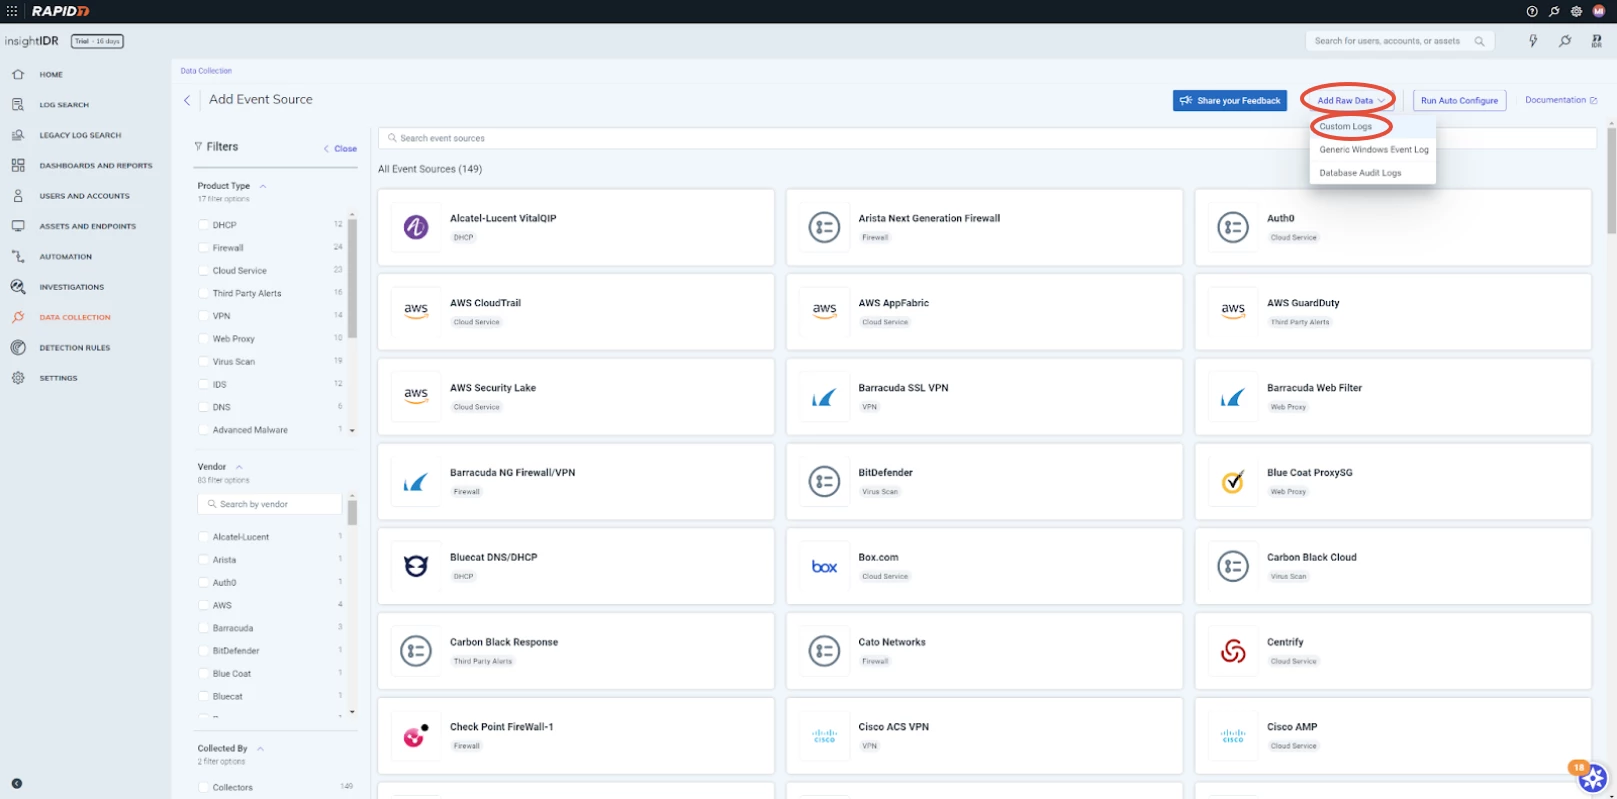Click the Cisco AMP logo icon
The width and height of the screenshot is (1617, 799).
1233,736
